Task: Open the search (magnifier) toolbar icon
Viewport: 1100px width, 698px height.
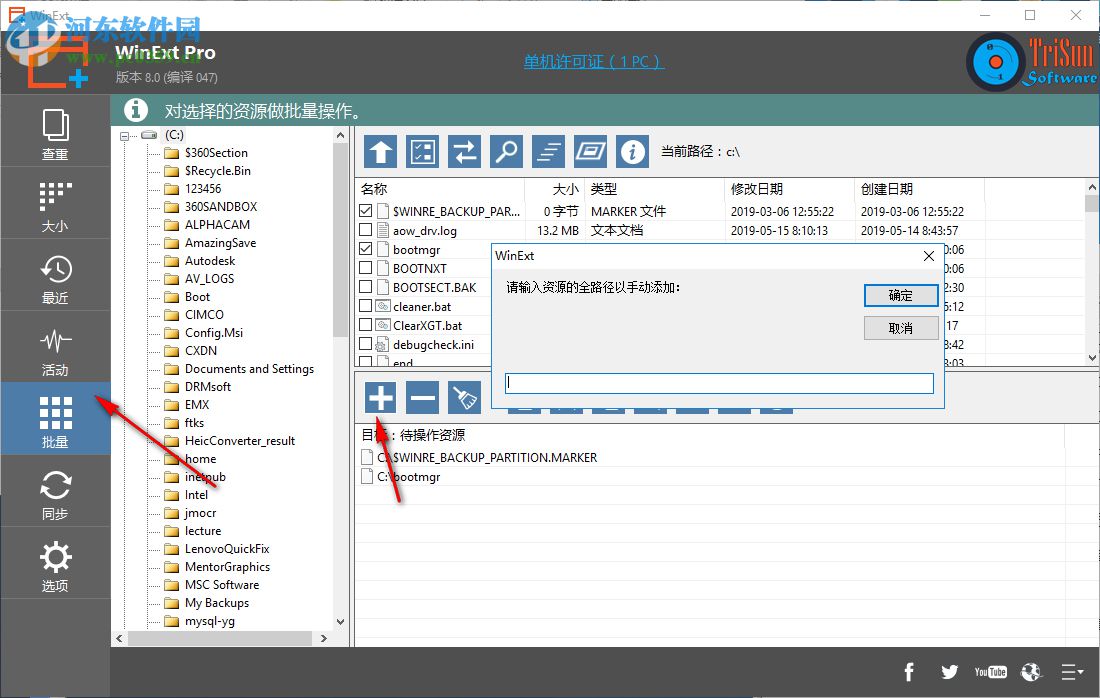Action: pos(506,151)
